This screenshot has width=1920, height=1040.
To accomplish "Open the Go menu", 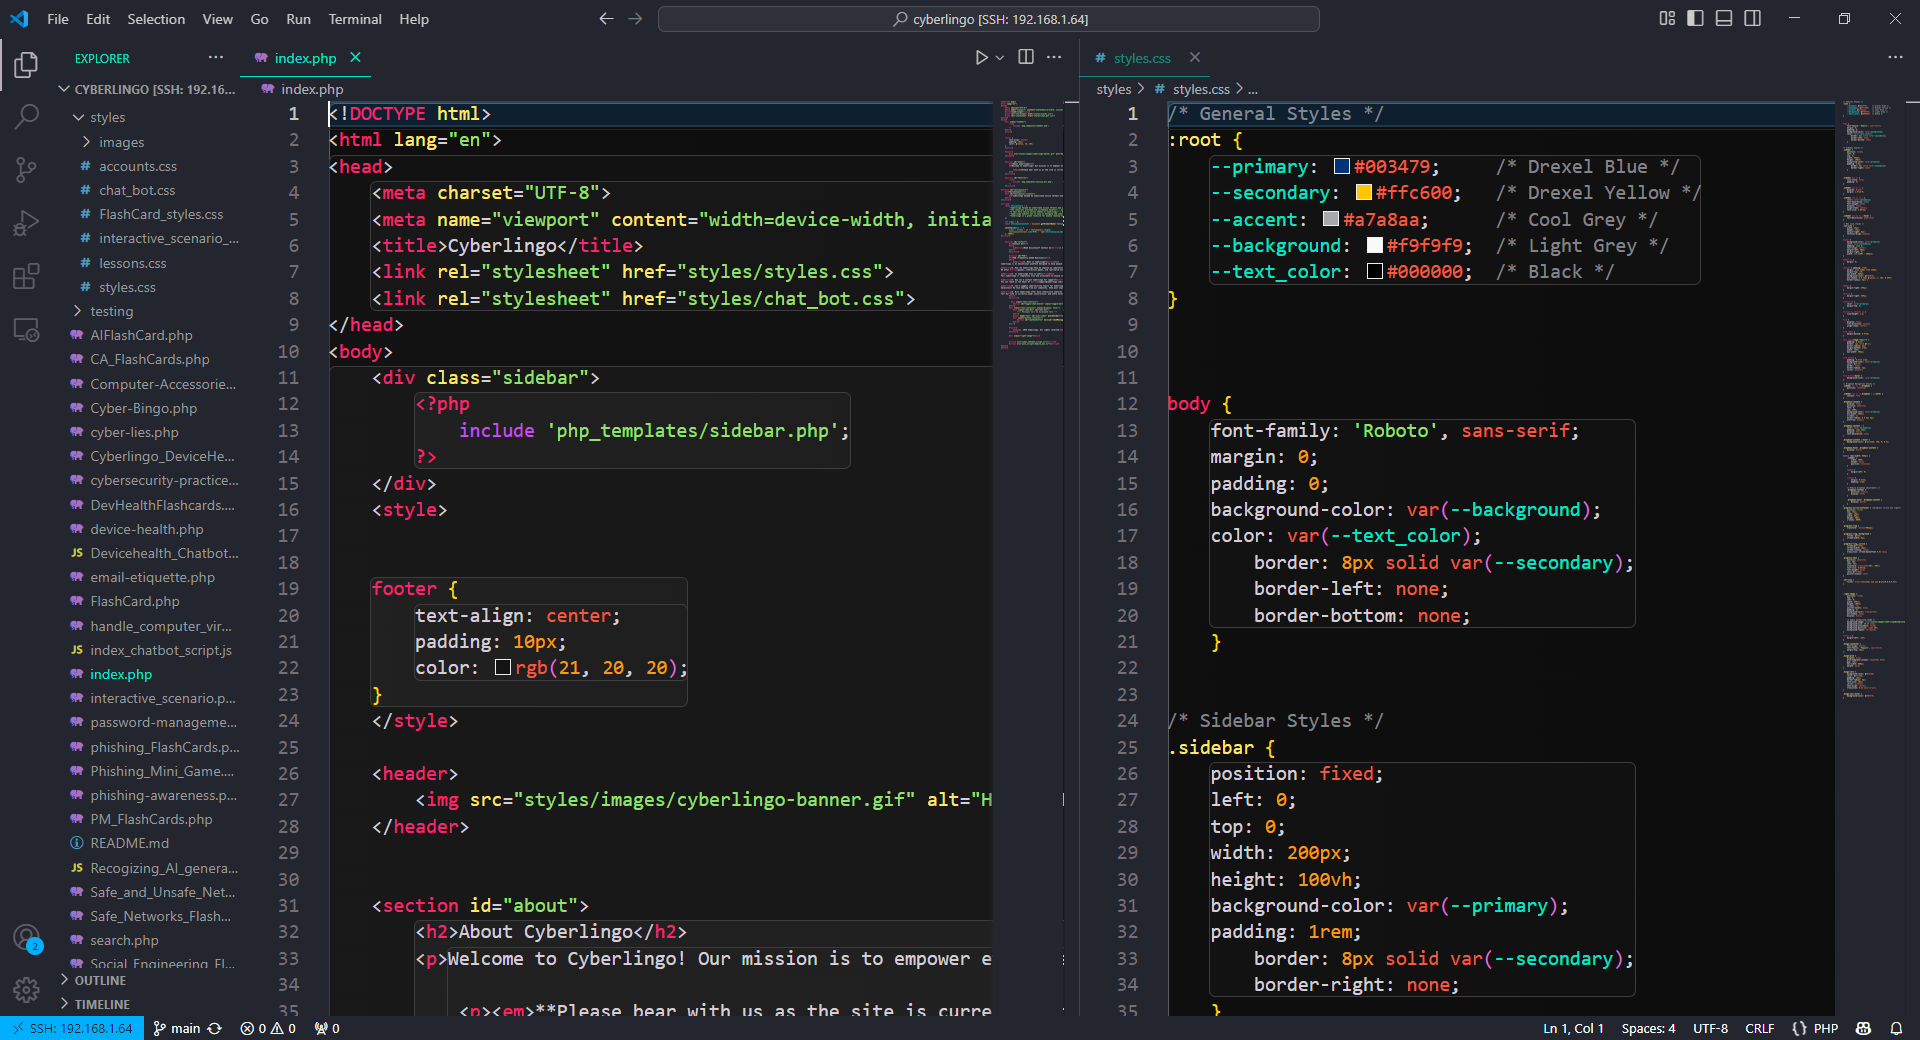I will [259, 19].
